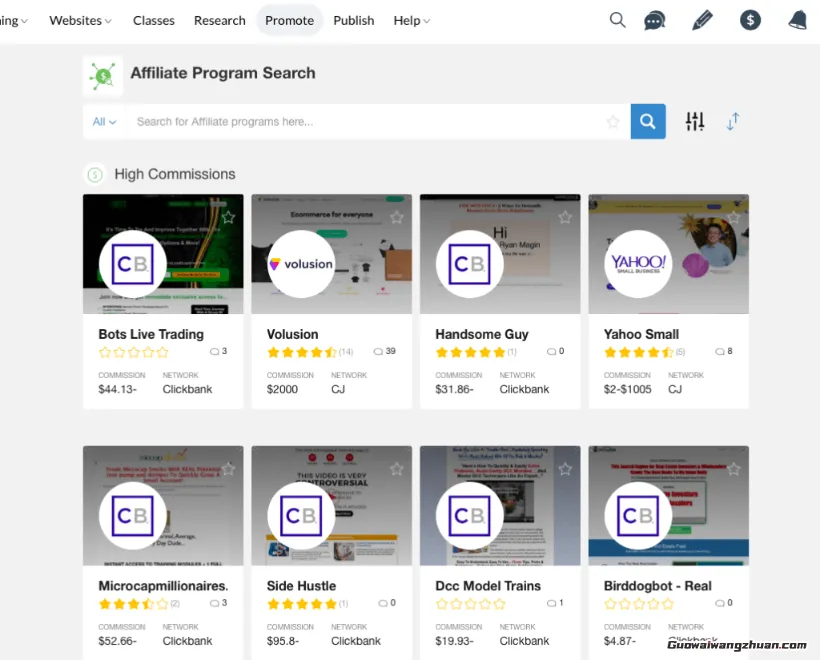Click the Handsome Guy CB logo
The width and height of the screenshot is (820, 660).
[x=470, y=264]
